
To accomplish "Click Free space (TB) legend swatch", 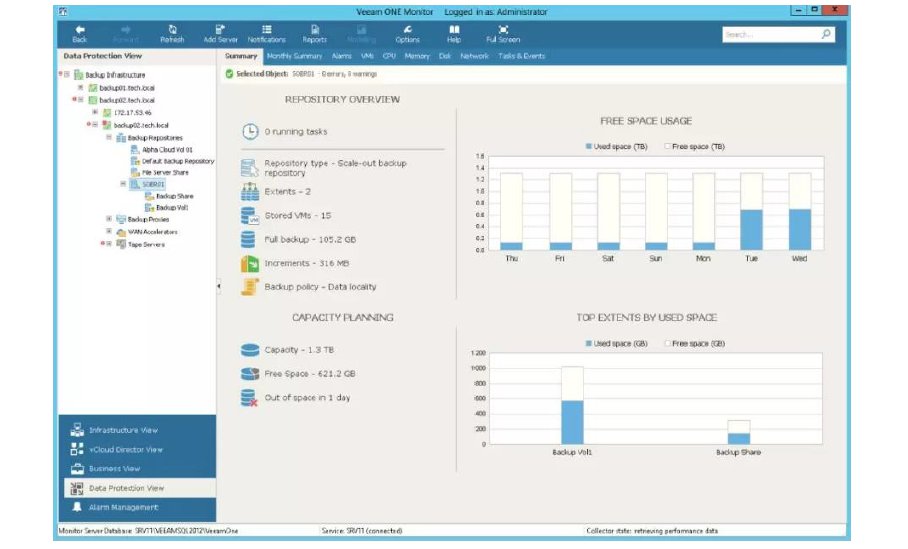I will click(x=667, y=147).
